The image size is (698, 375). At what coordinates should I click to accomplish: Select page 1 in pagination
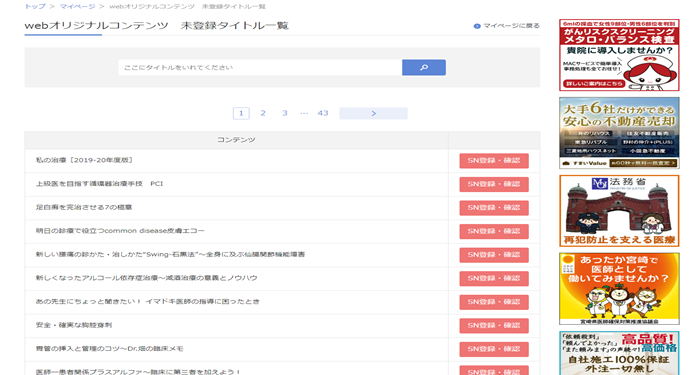click(241, 113)
